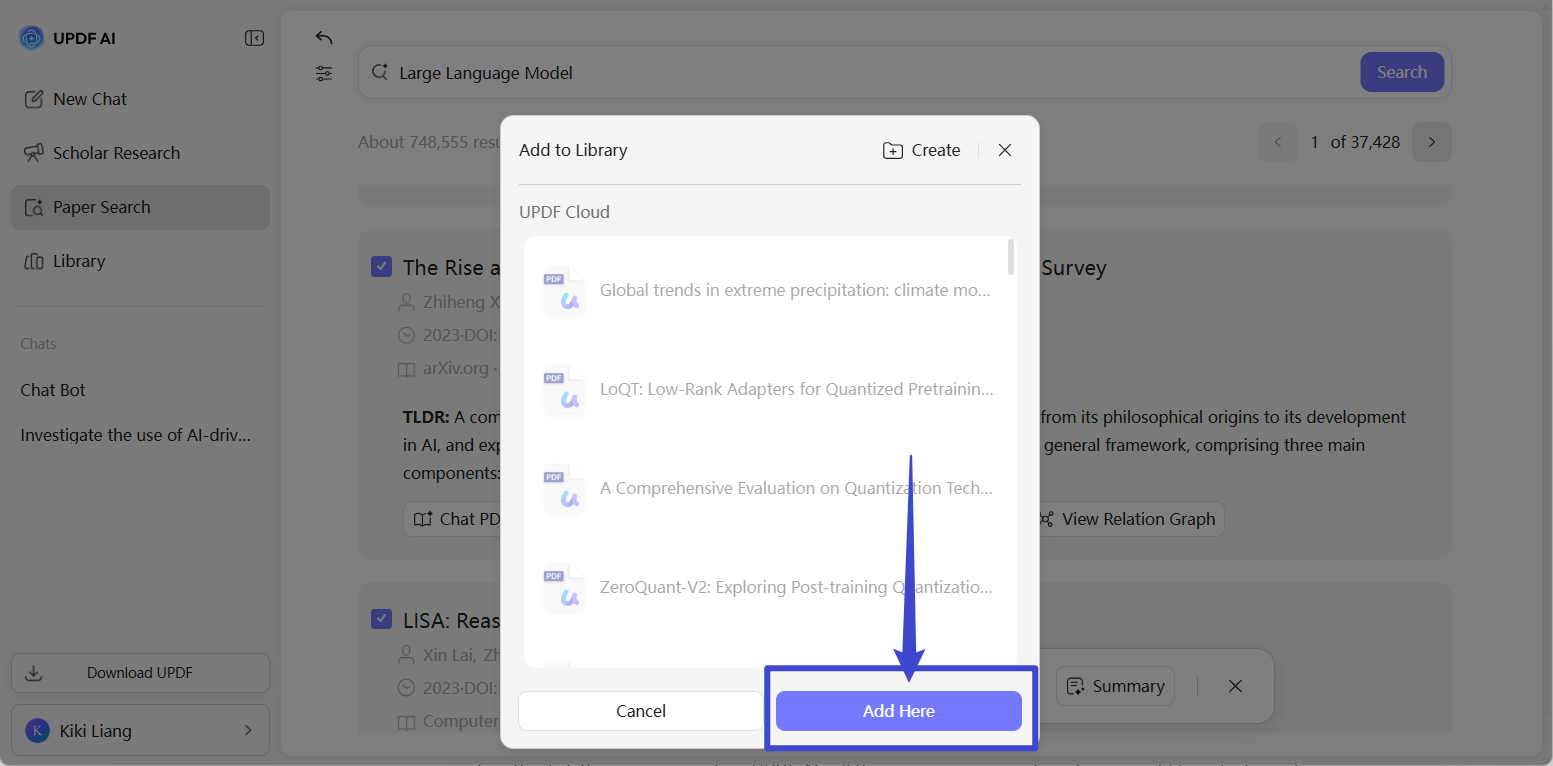Open Scholar Research in the sidebar
The image size is (1553, 766).
[140, 153]
